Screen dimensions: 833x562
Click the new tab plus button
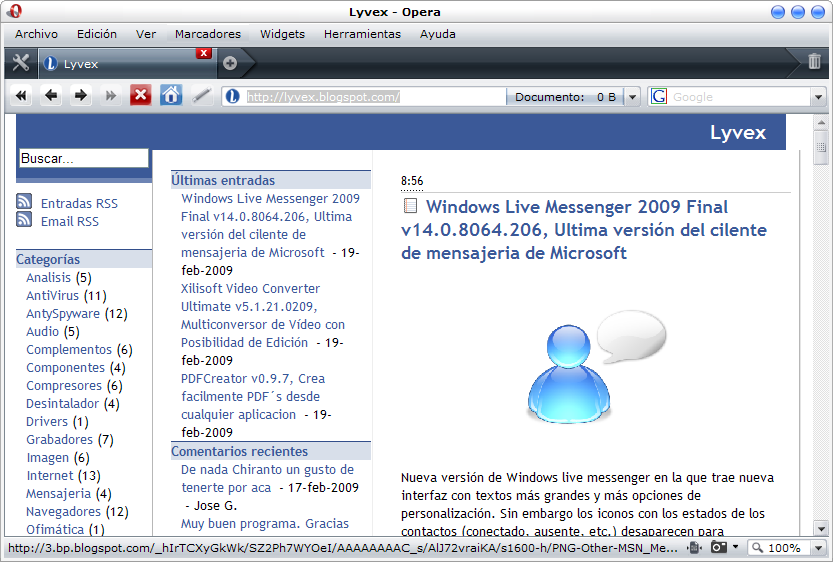click(x=230, y=63)
